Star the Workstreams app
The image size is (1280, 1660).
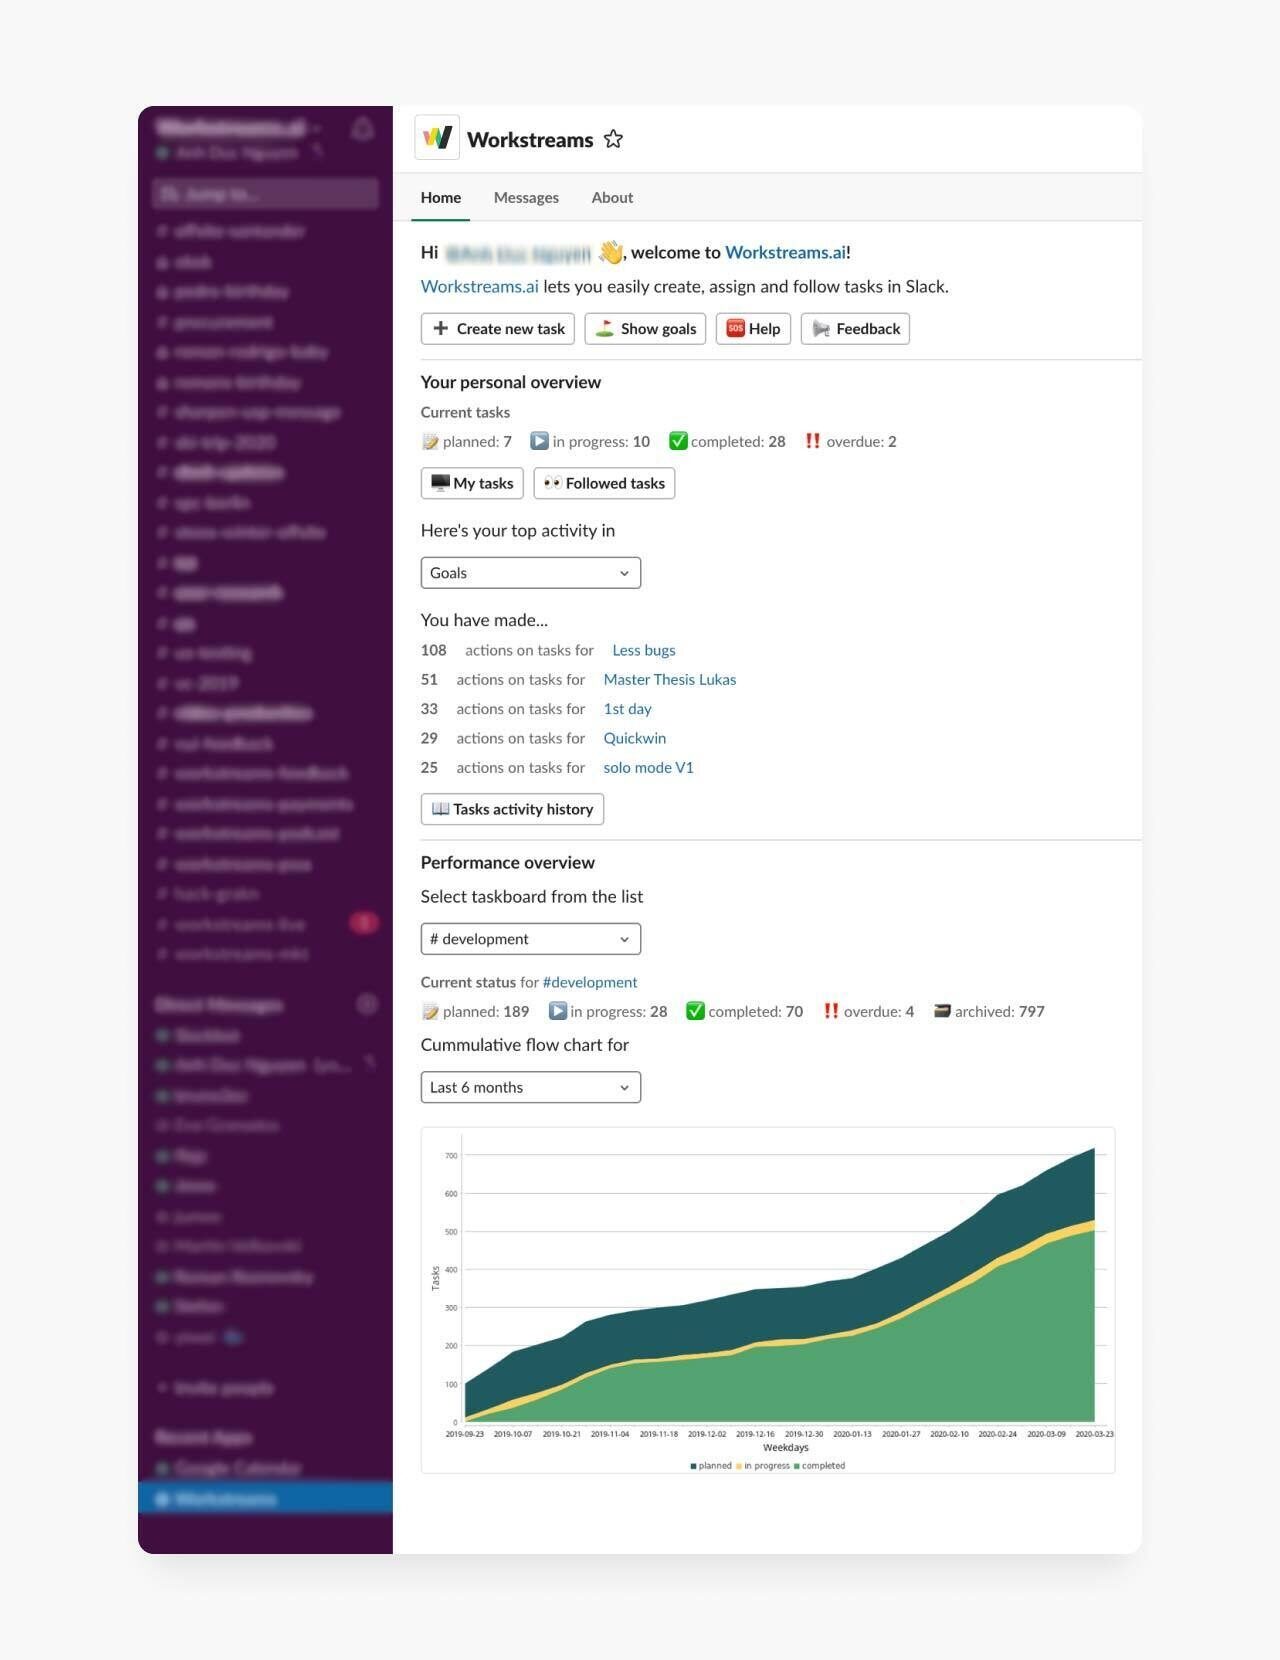613,140
